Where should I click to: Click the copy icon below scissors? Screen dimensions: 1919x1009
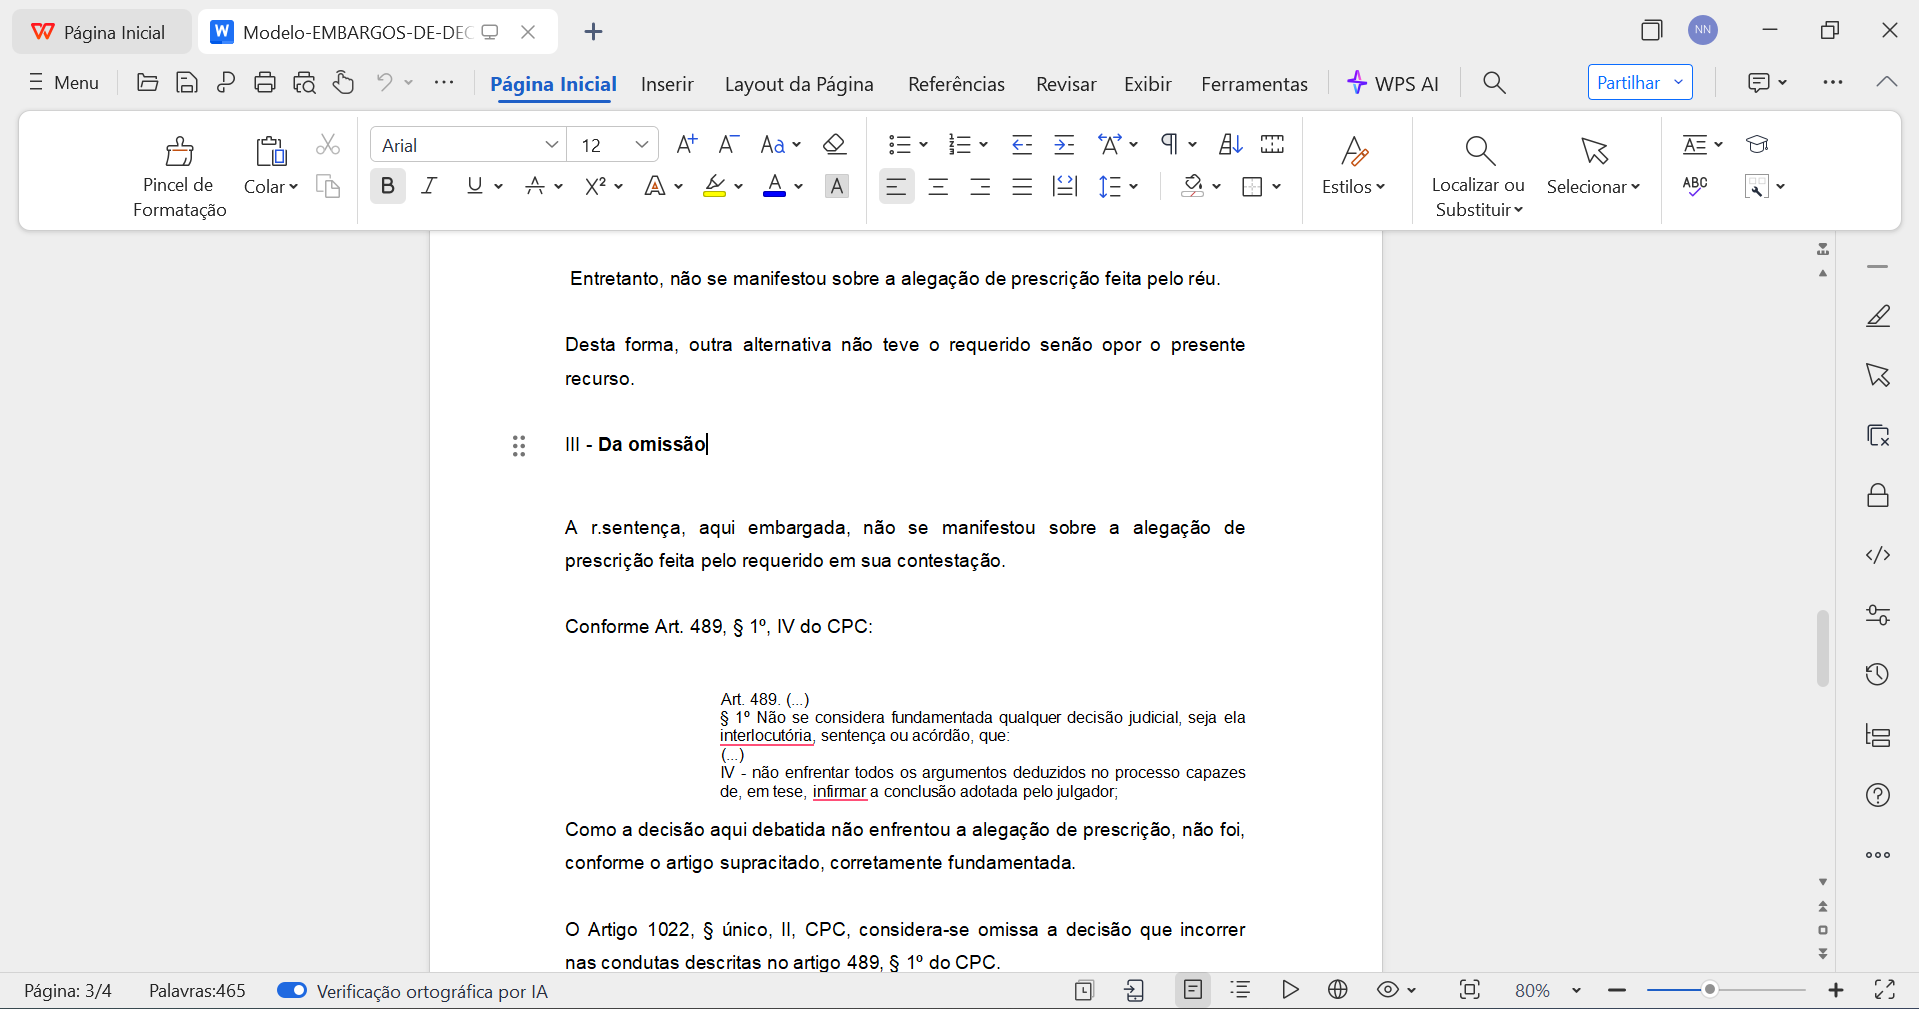(327, 186)
